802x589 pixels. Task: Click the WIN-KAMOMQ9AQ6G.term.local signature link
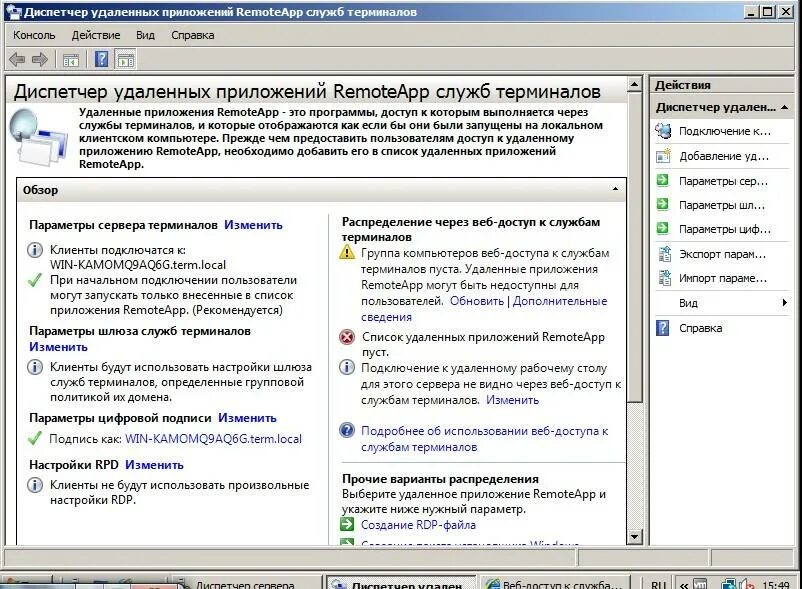(213, 439)
